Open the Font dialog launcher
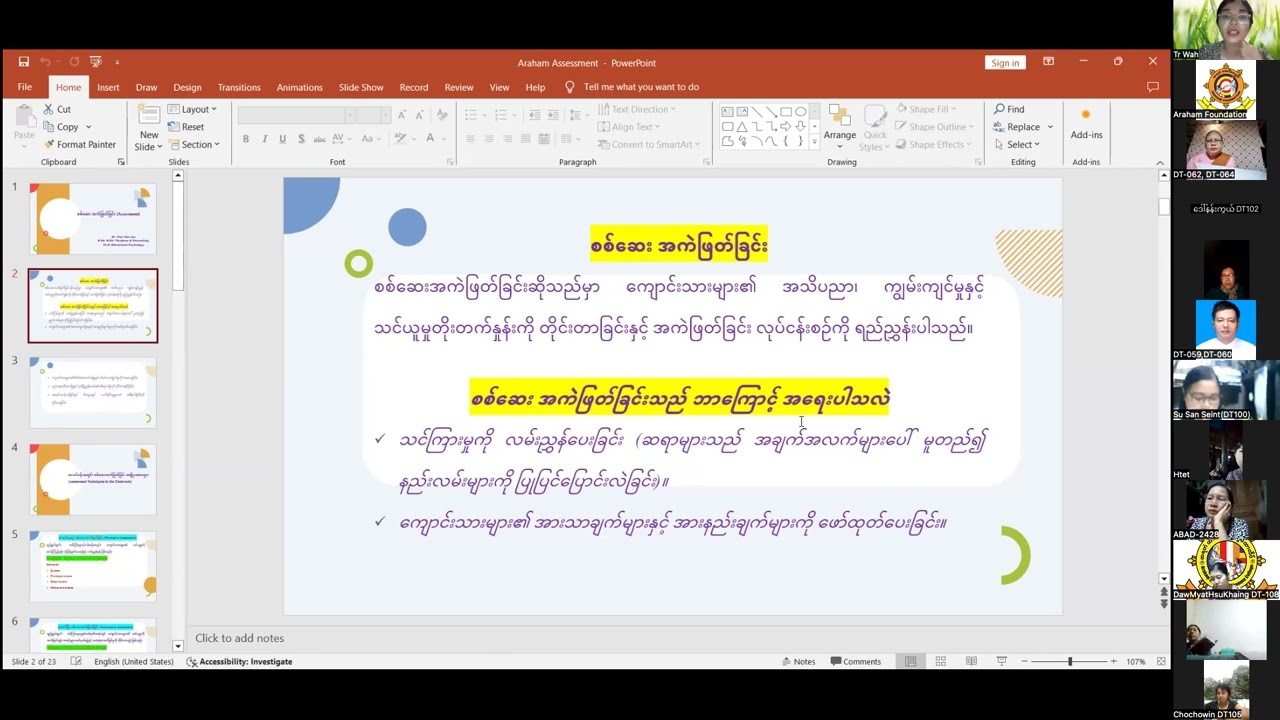This screenshot has width=1280, height=720. click(450, 162)
